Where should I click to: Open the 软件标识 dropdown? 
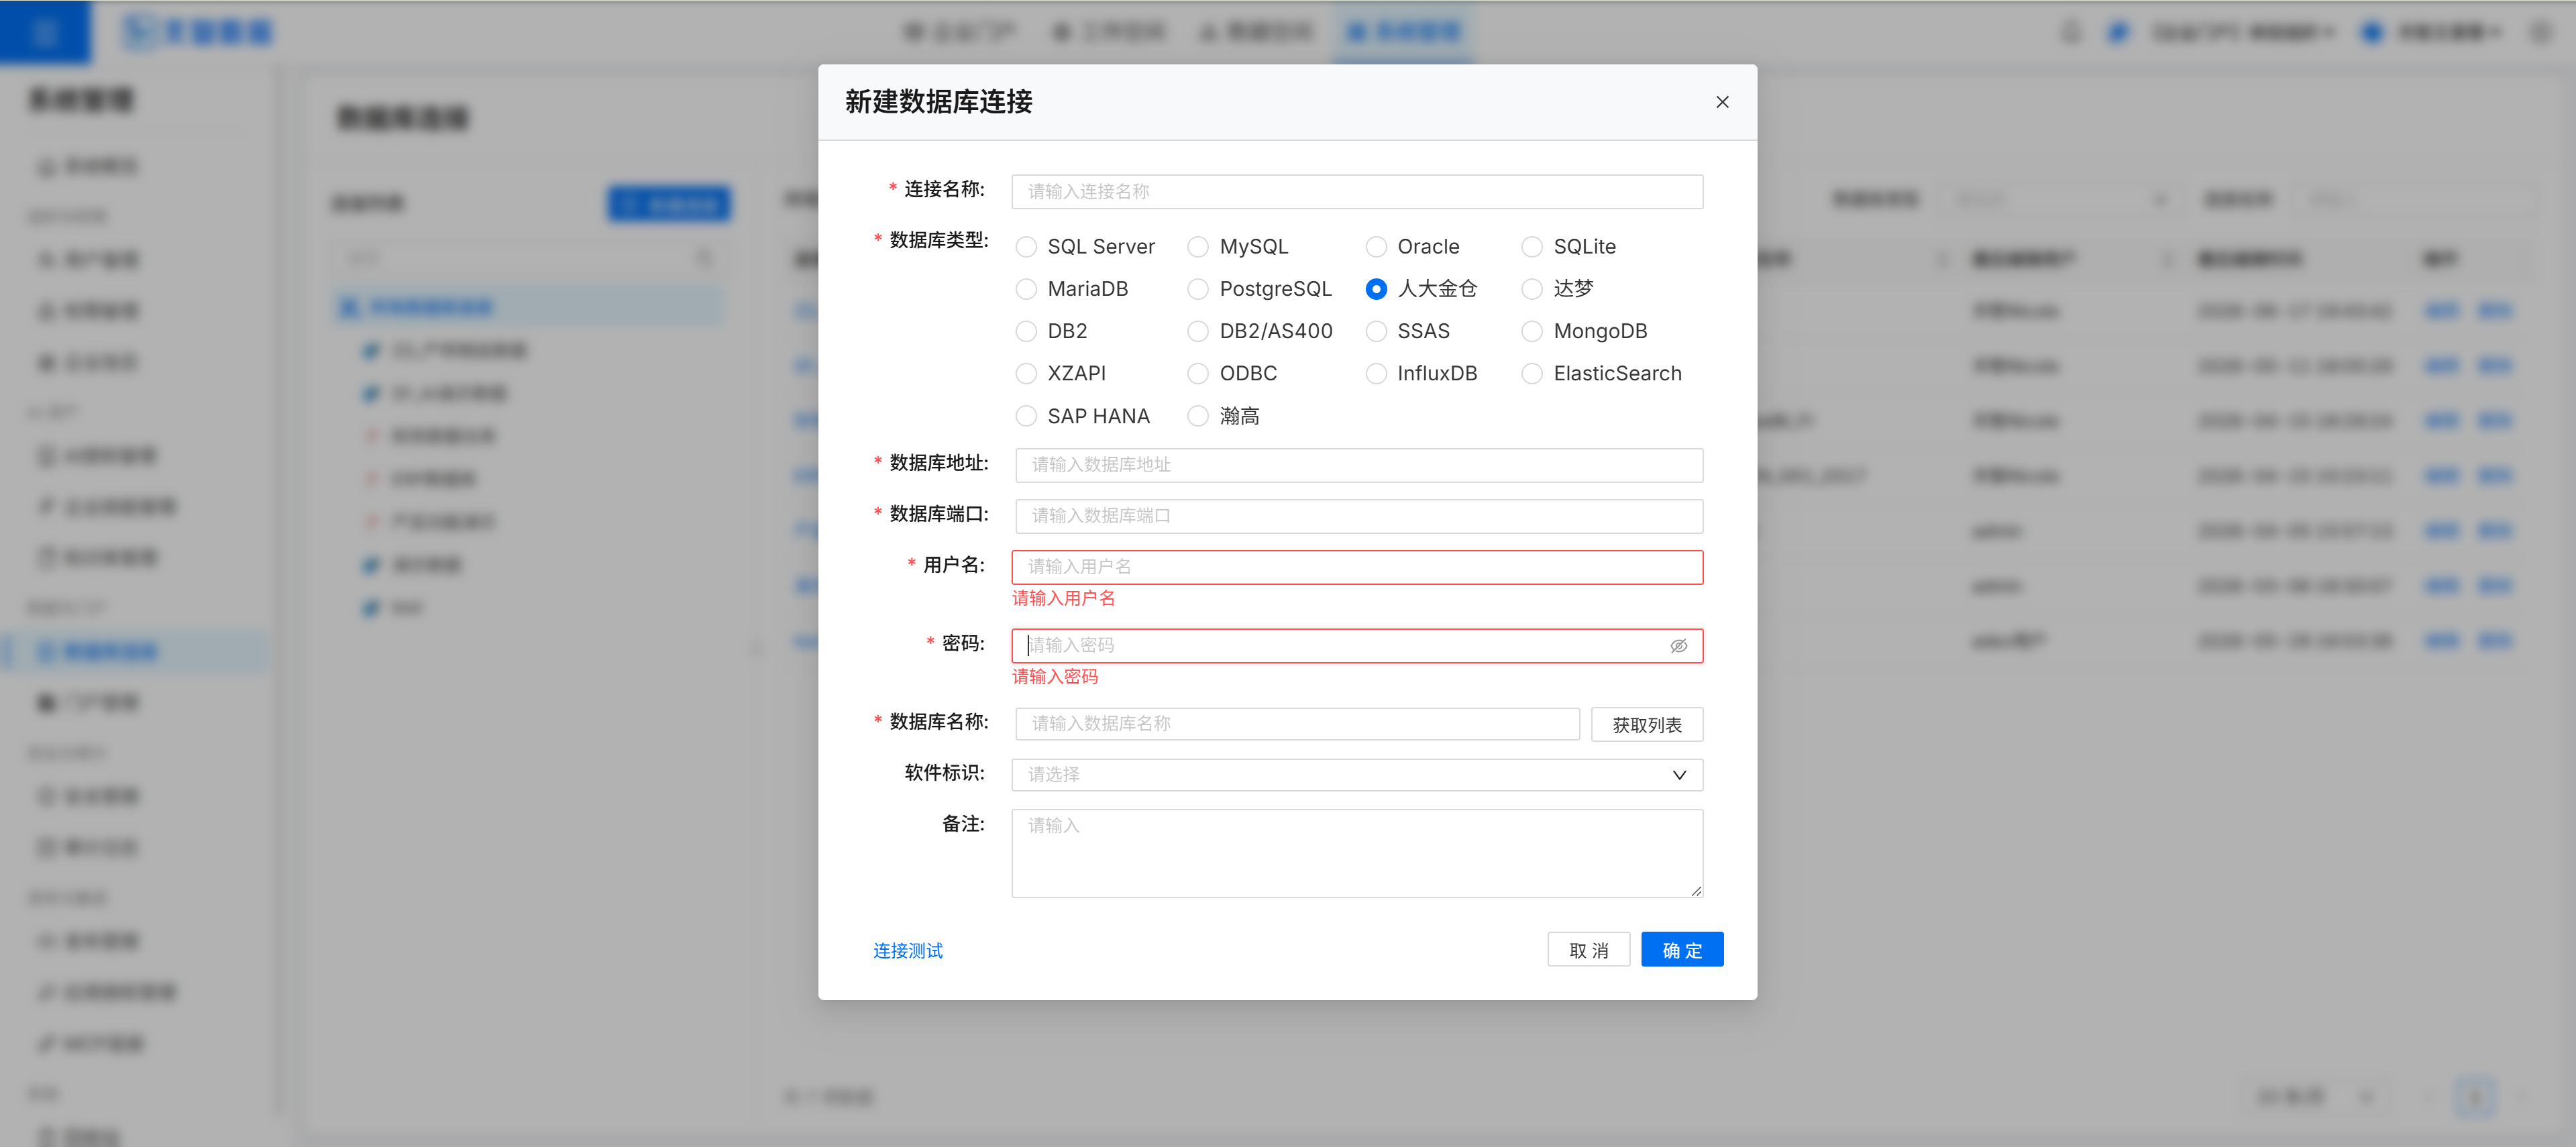pos(1357,775)
